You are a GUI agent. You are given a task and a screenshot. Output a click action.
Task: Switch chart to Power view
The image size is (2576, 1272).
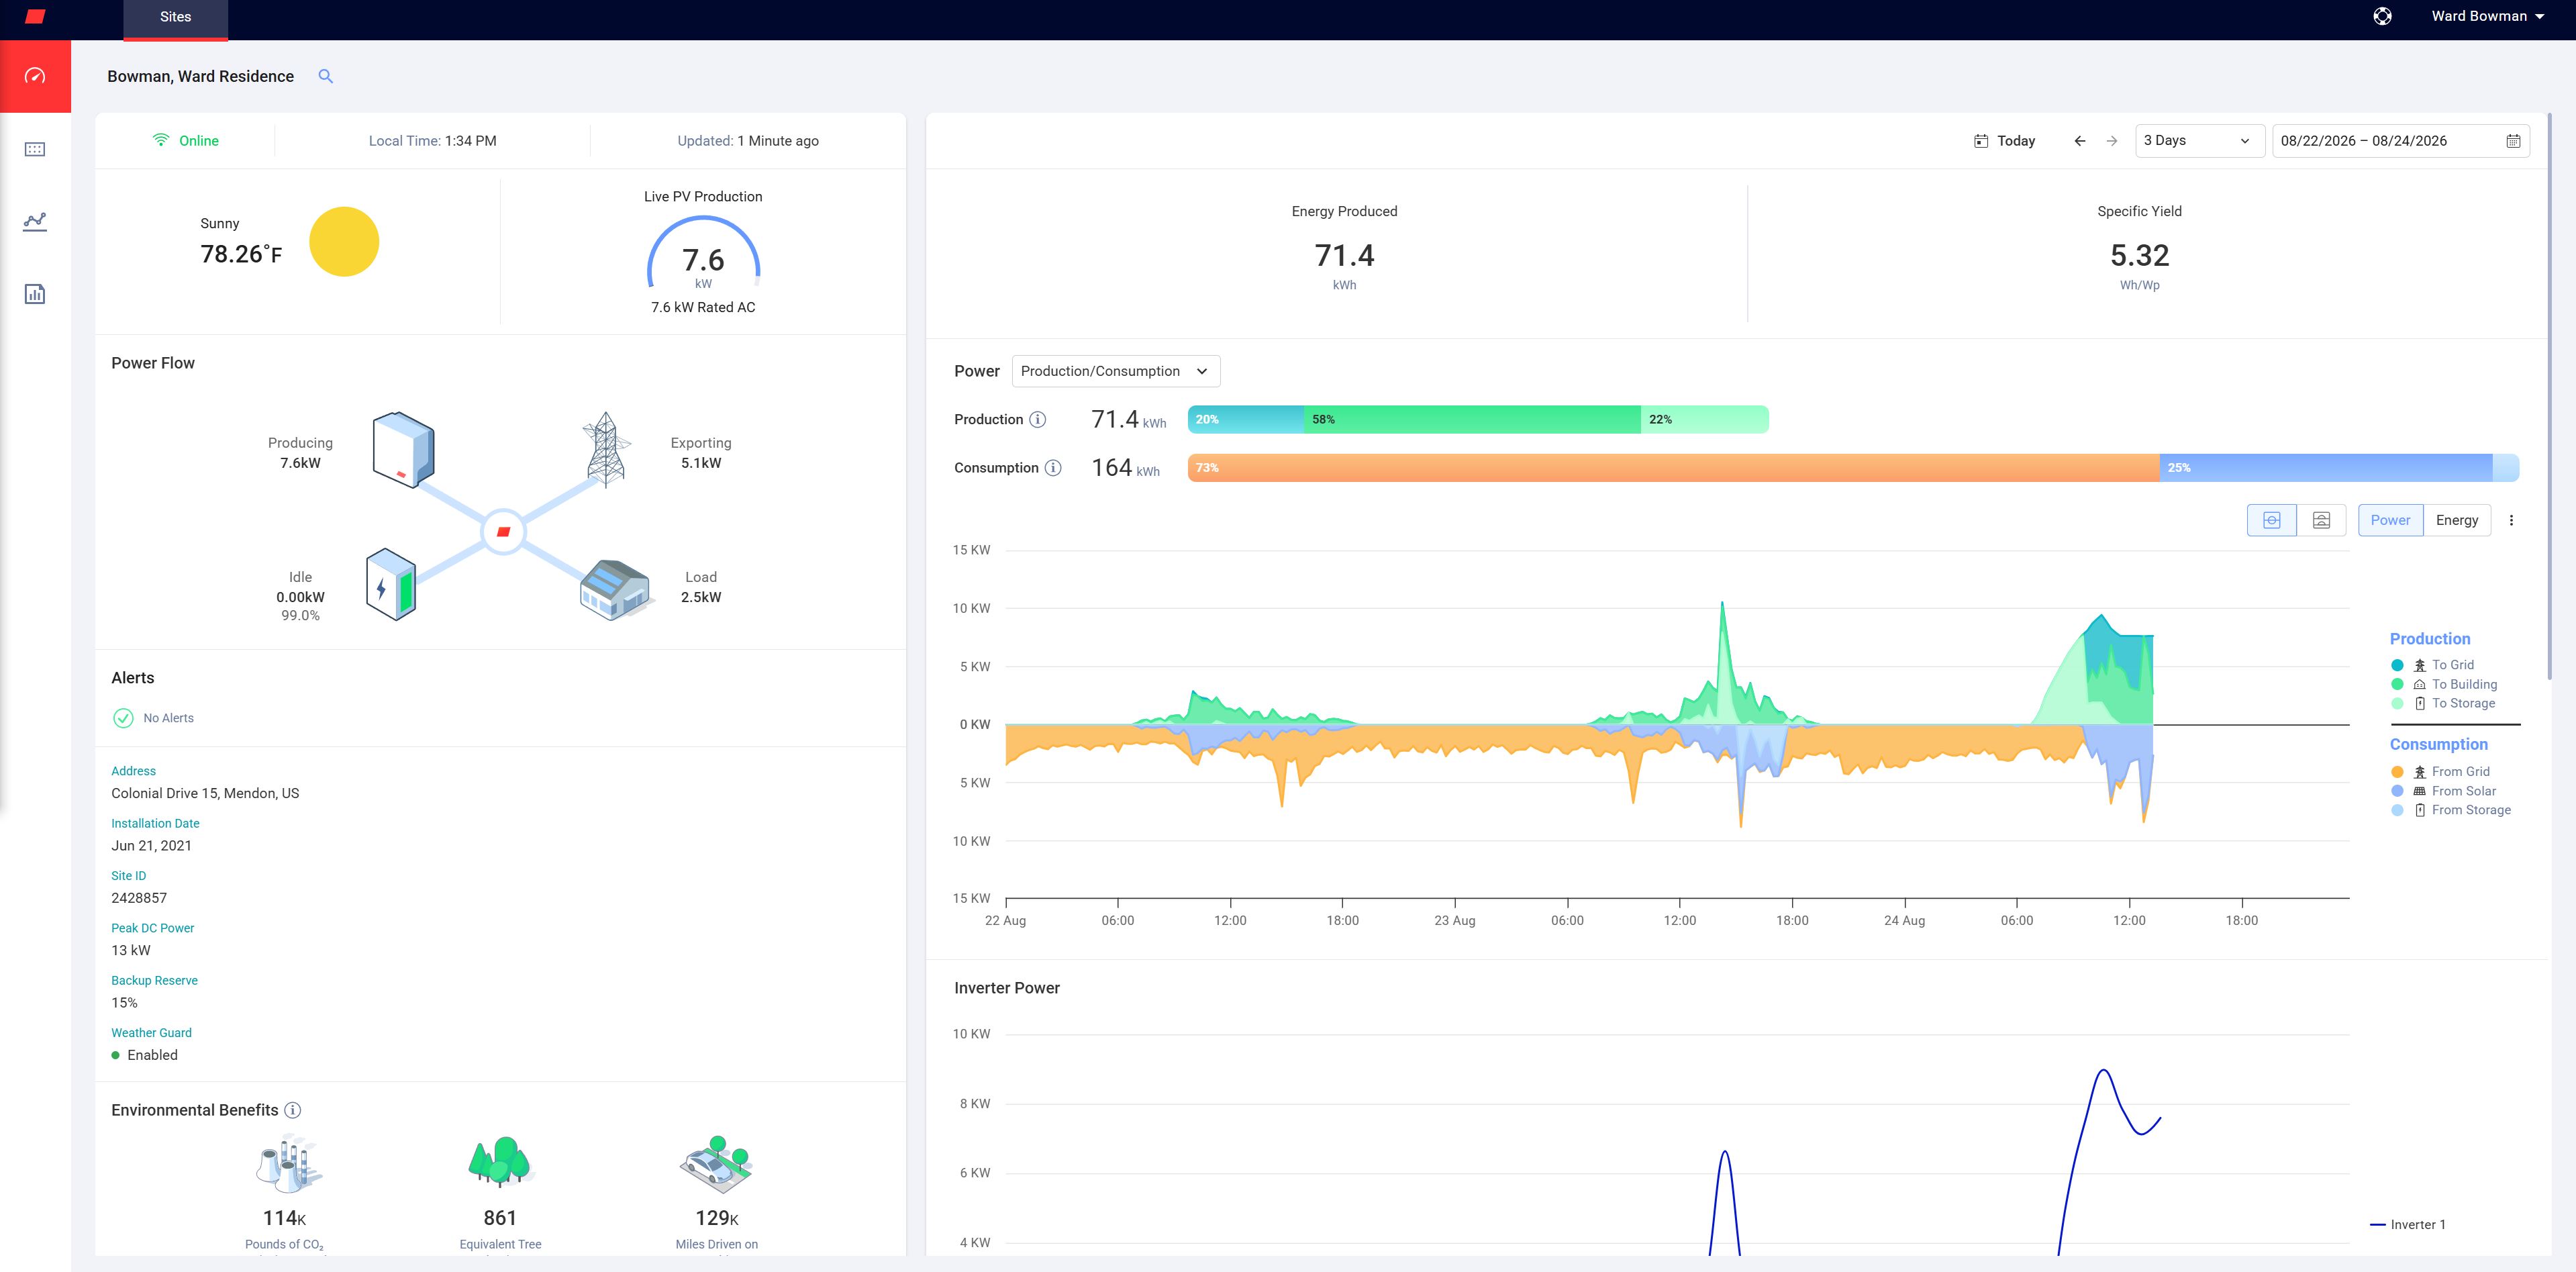pos(2390,520)
